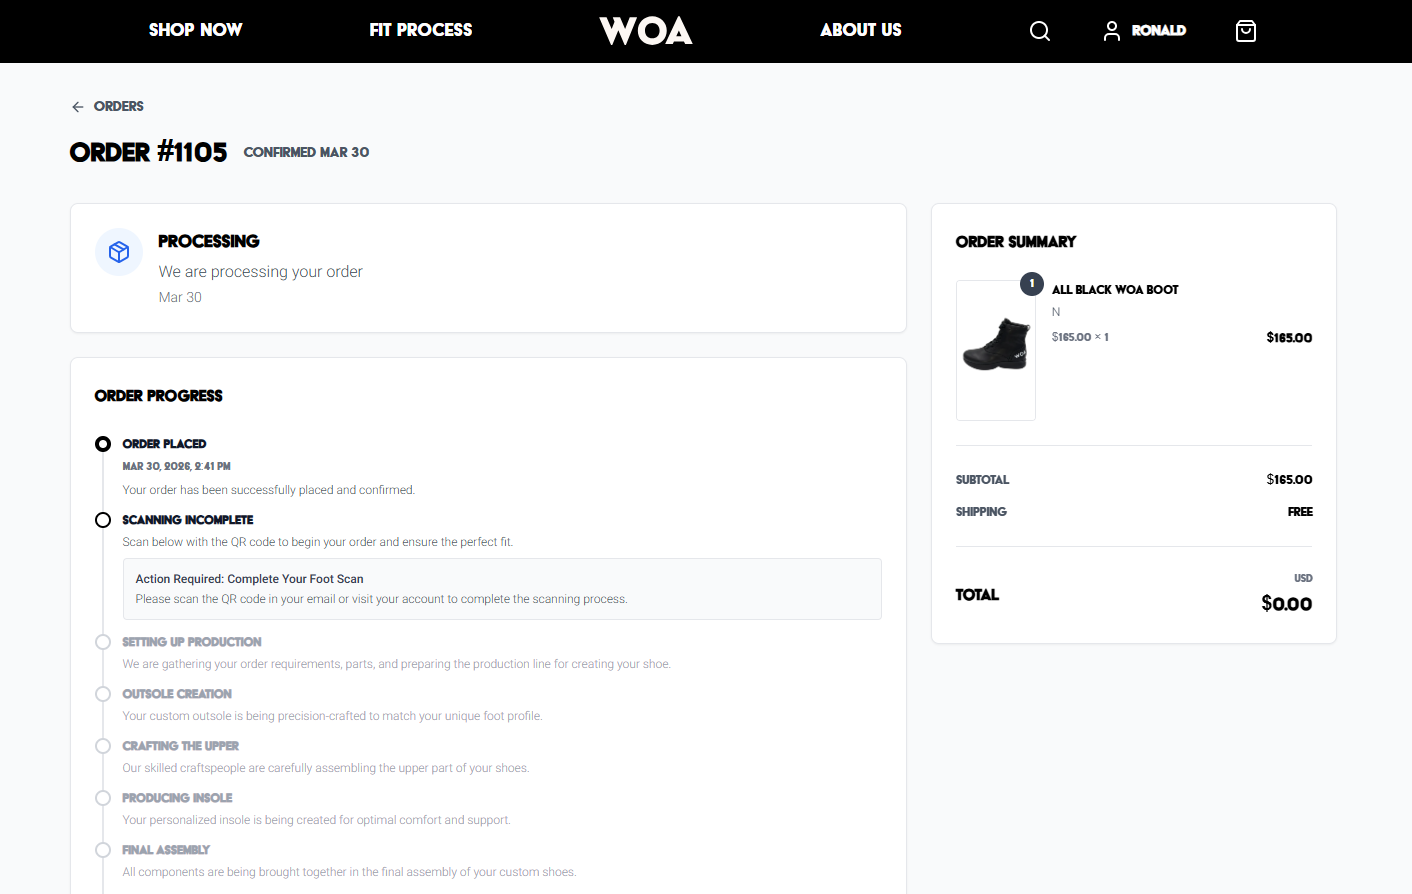
Task: Expand the Producing Insole step details
Action: coord(103,797)
